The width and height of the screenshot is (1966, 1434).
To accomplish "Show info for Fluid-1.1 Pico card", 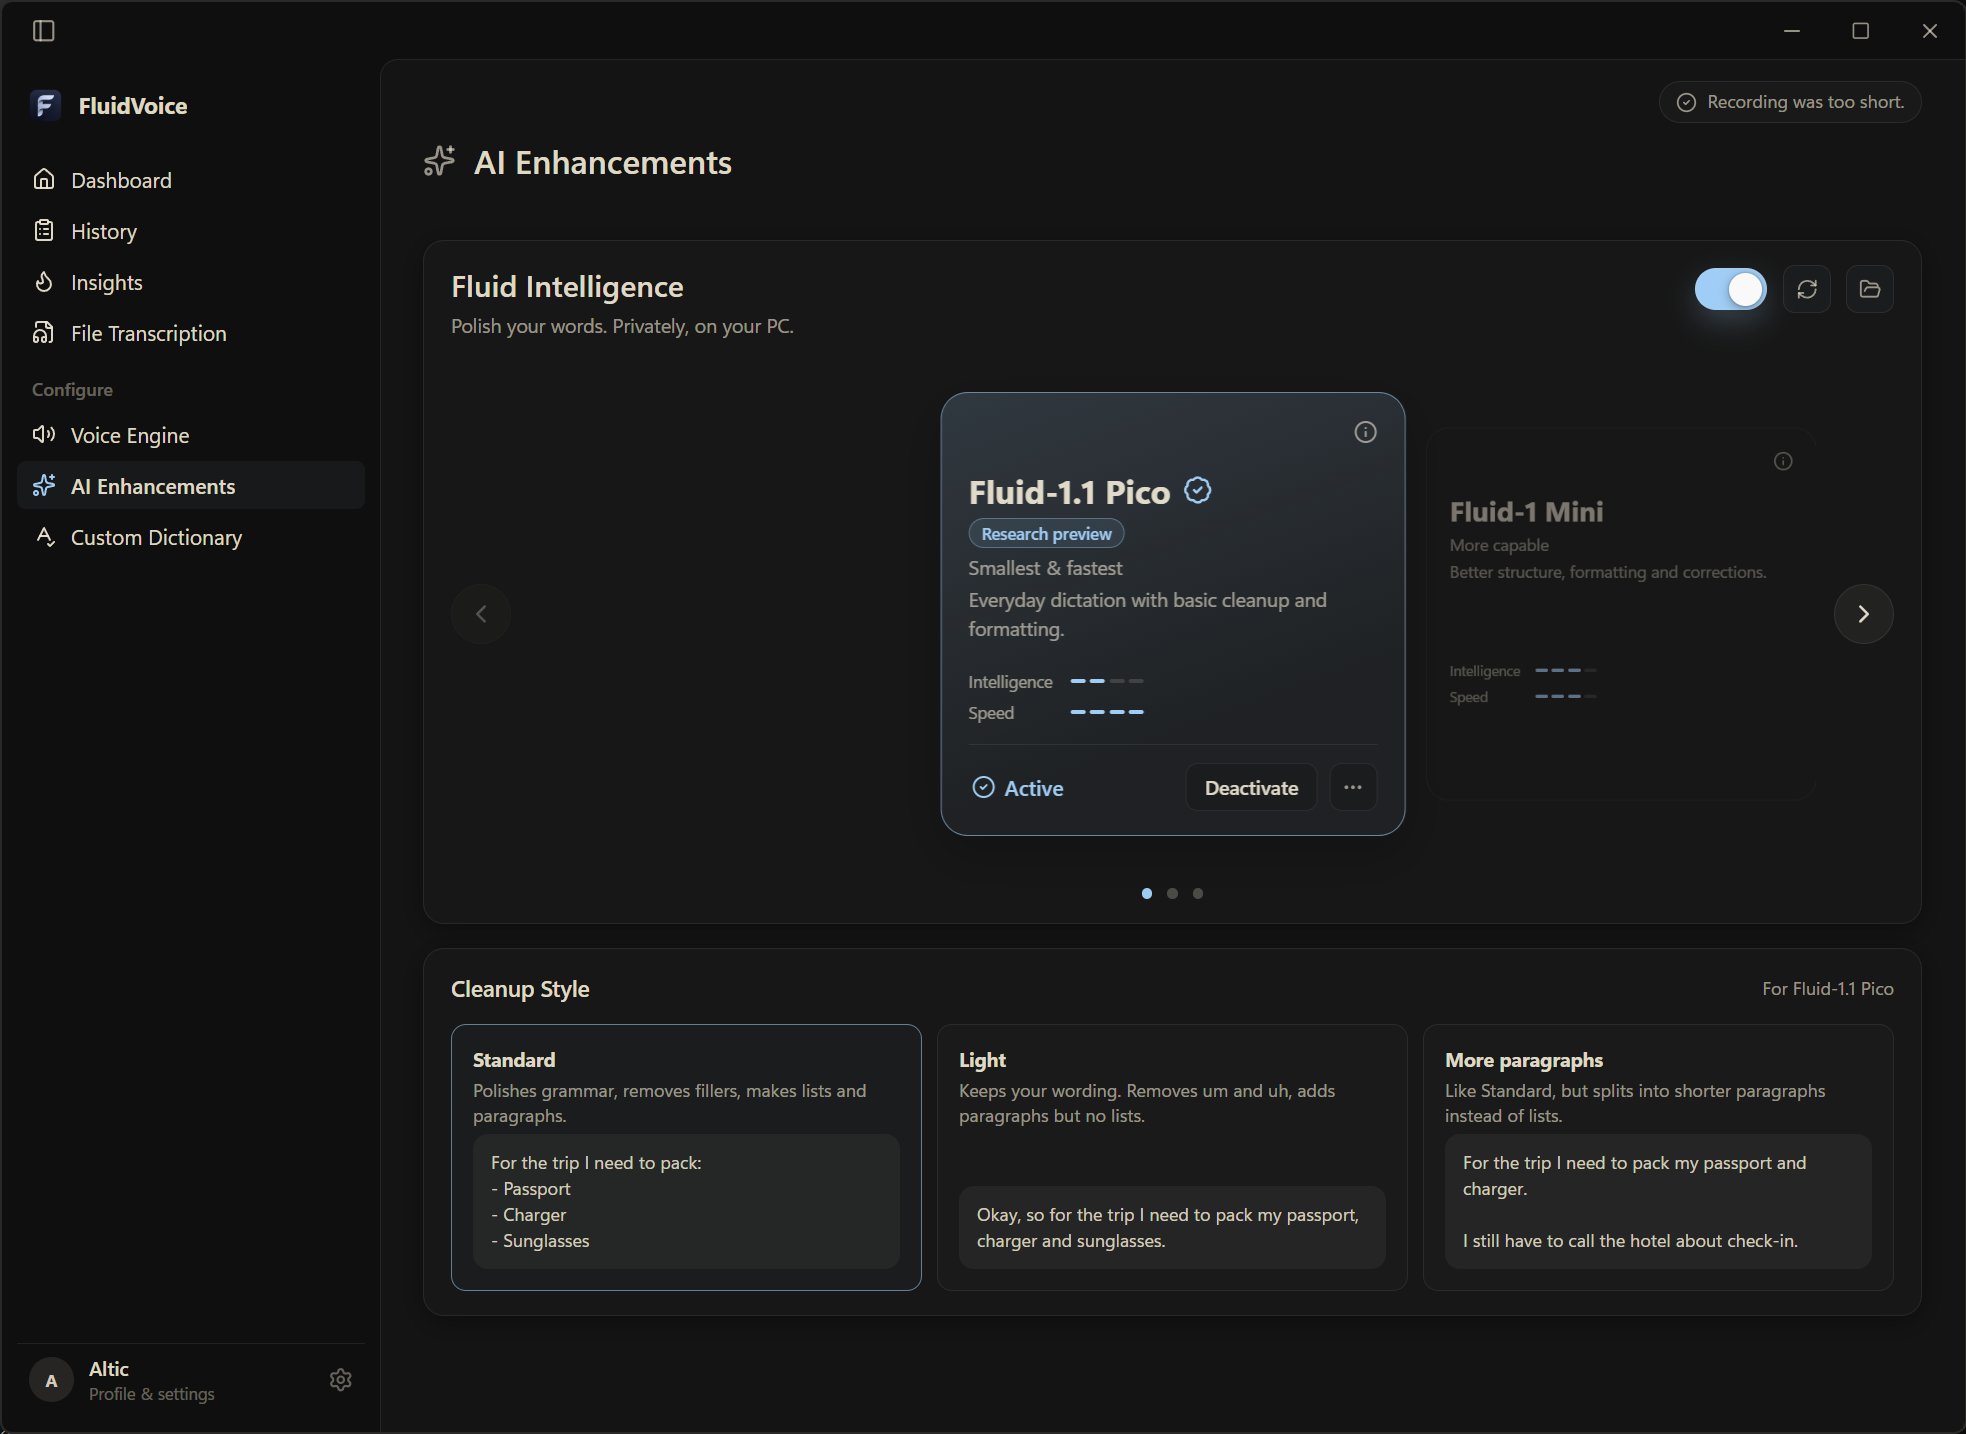I will point(1365,432).
